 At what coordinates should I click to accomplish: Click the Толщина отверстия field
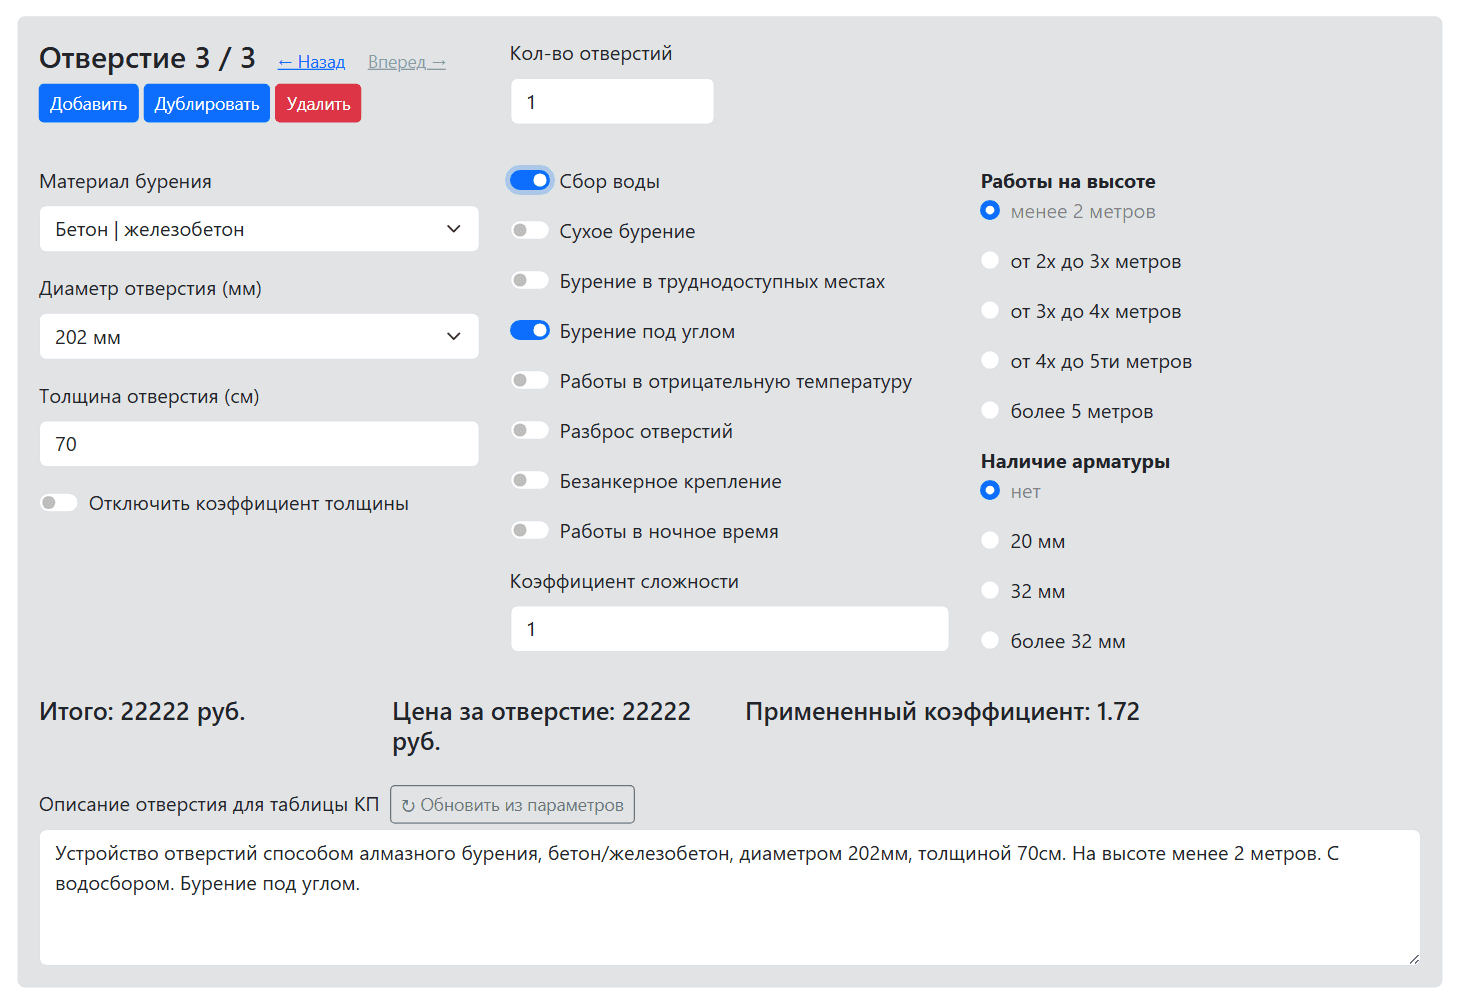(x=259, y=444)
